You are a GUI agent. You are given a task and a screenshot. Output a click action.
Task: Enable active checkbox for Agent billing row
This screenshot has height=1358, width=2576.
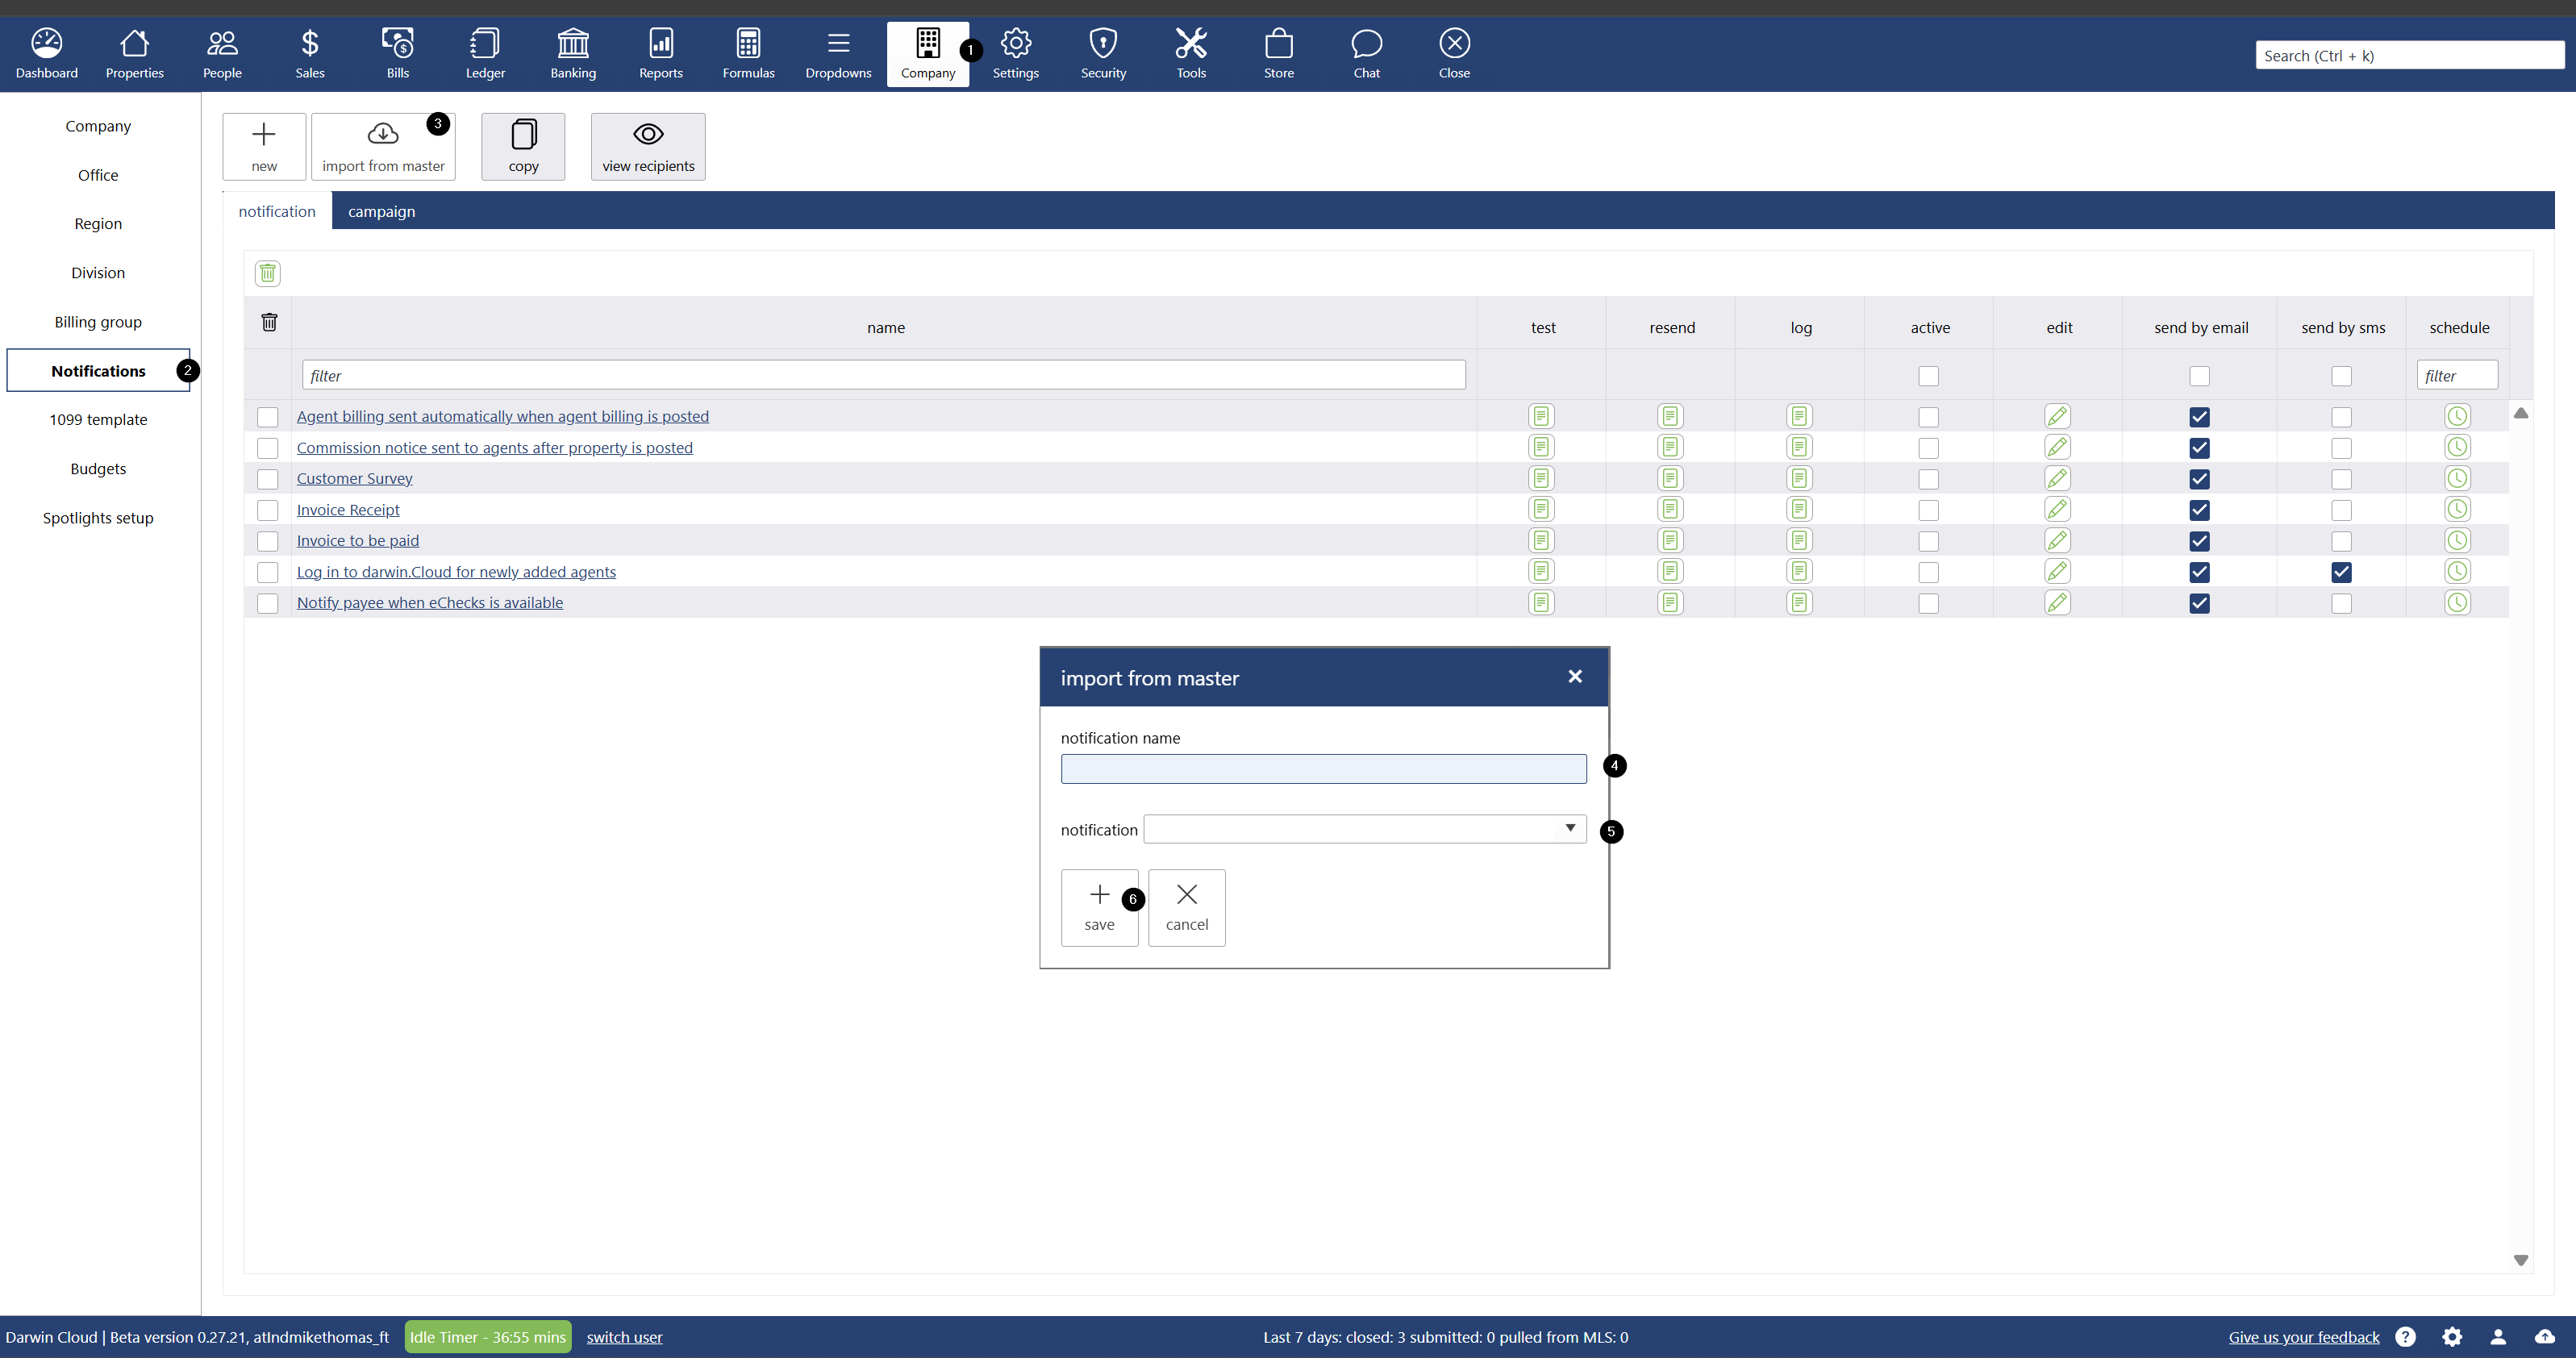point(1928,417)
